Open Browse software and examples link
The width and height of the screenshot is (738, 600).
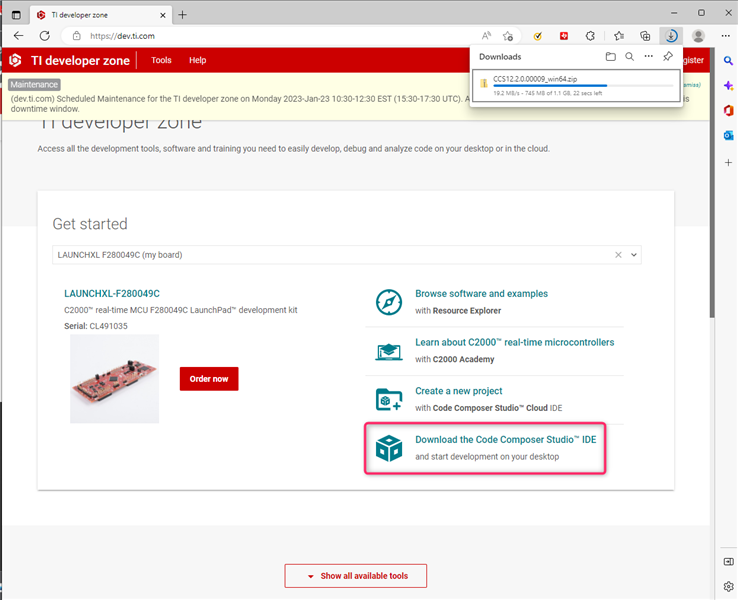pos(481,294)
